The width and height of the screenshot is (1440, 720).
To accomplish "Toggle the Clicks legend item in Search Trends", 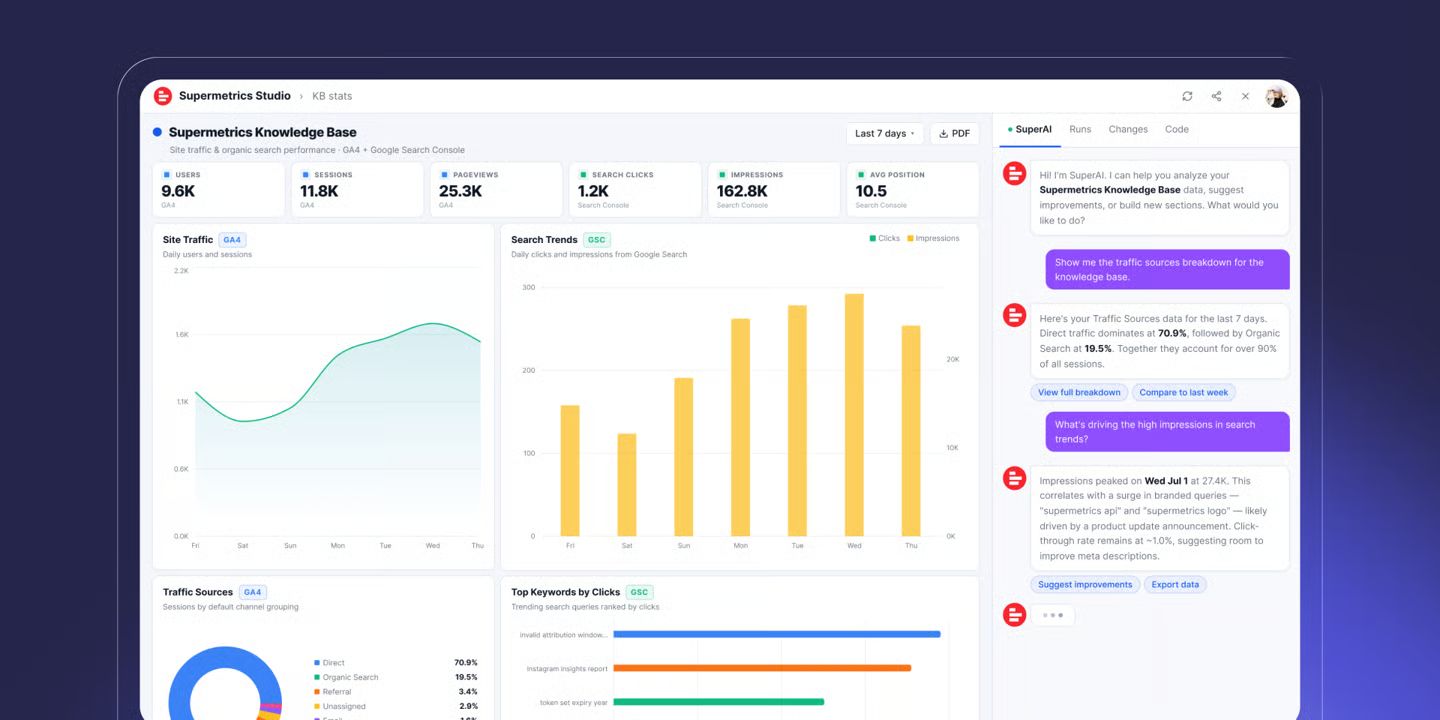I will coord(885,239).
